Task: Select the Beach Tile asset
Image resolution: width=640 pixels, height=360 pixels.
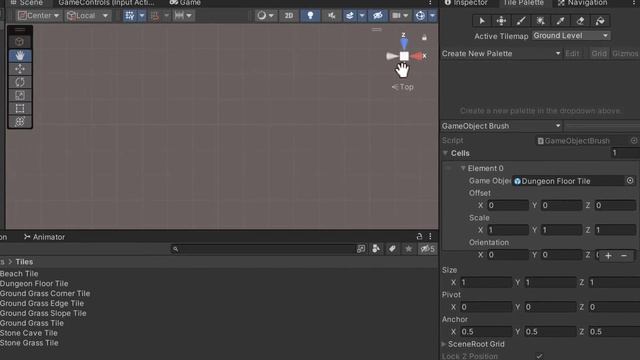Action: pyautogui.click(x=19, y=273)
